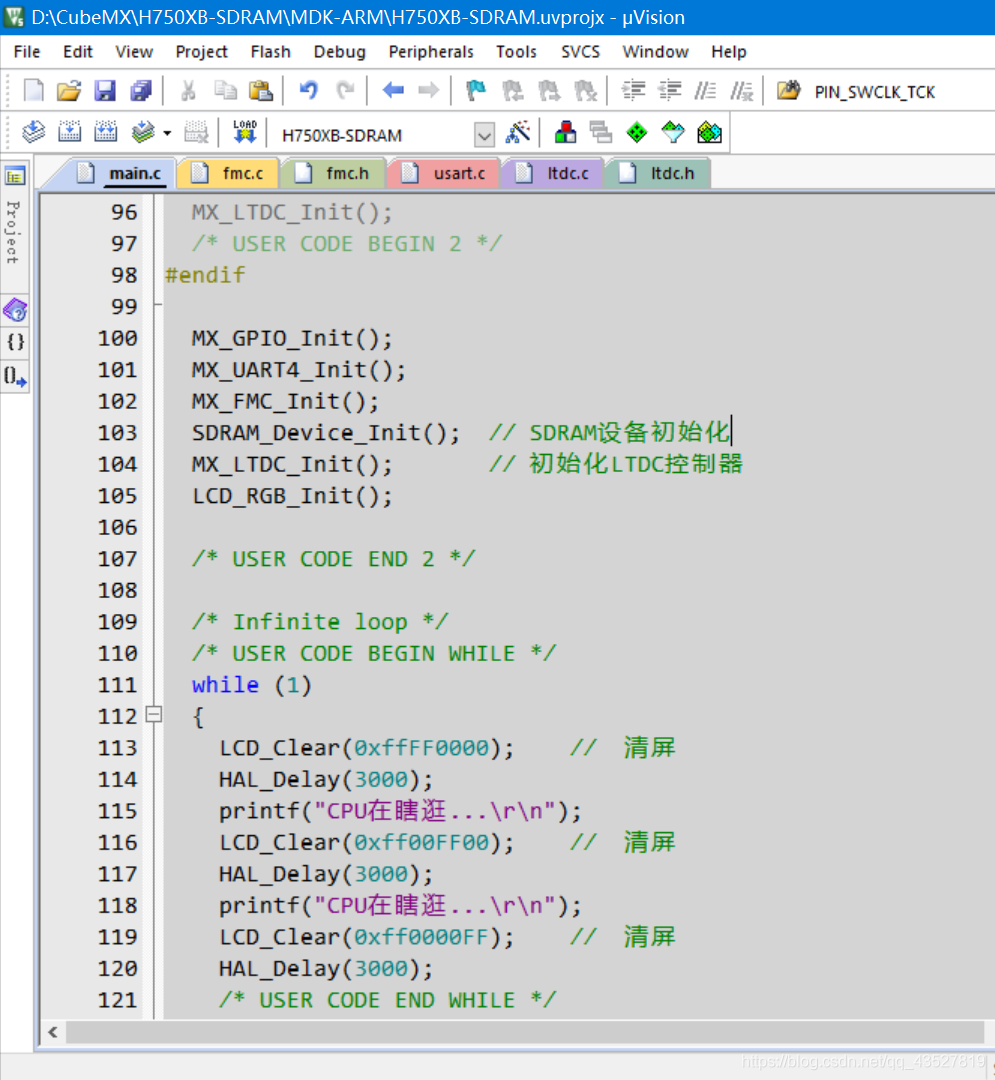Go to next bookmark icon
The image size is (995, 1080).
tap(549, 90)
